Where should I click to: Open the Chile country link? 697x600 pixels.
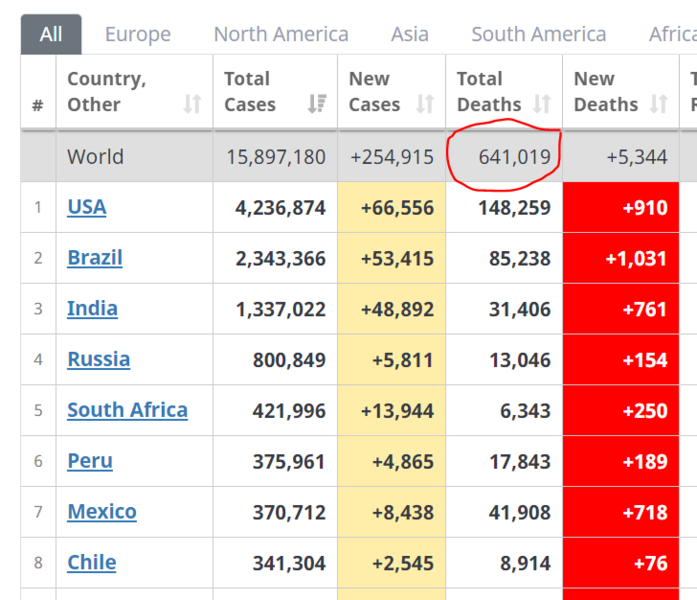click(x=92, y=562)
